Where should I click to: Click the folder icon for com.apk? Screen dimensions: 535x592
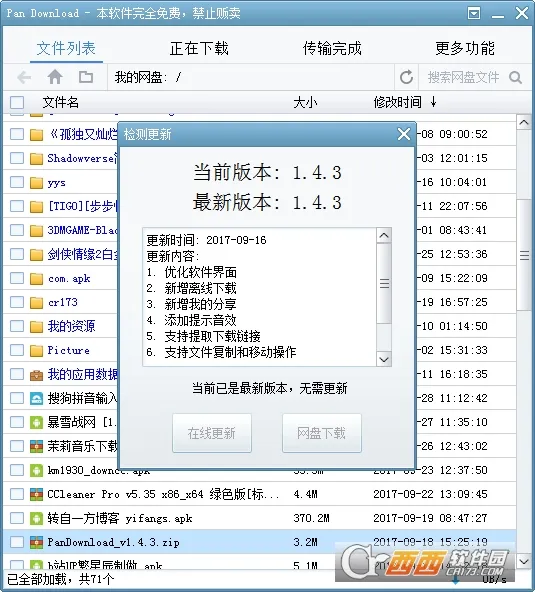(36, 279)
